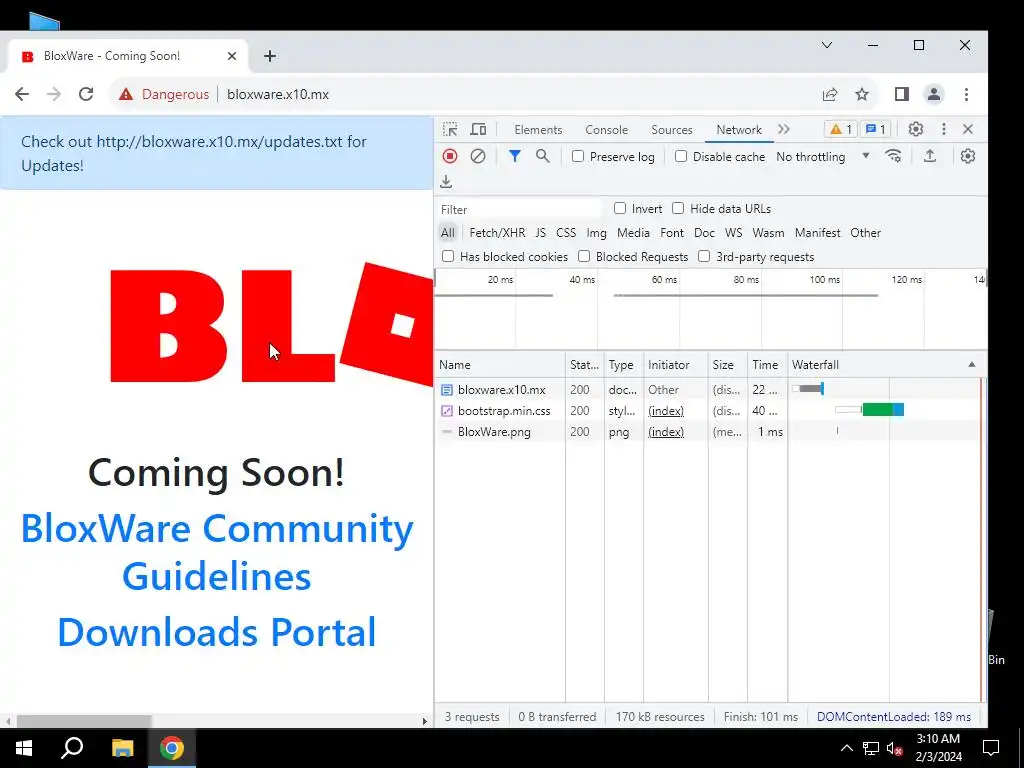Show hidden system tray icons

coord(846,748)
